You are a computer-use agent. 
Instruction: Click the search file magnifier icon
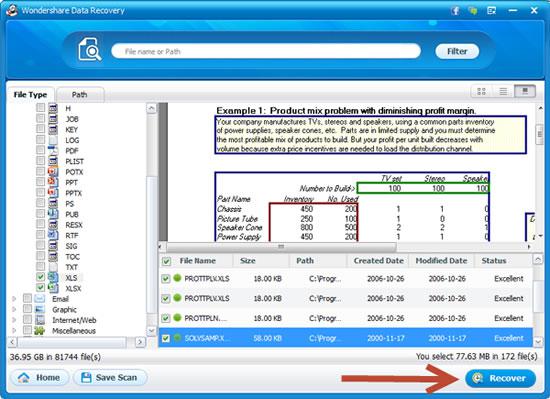point(89,50)
